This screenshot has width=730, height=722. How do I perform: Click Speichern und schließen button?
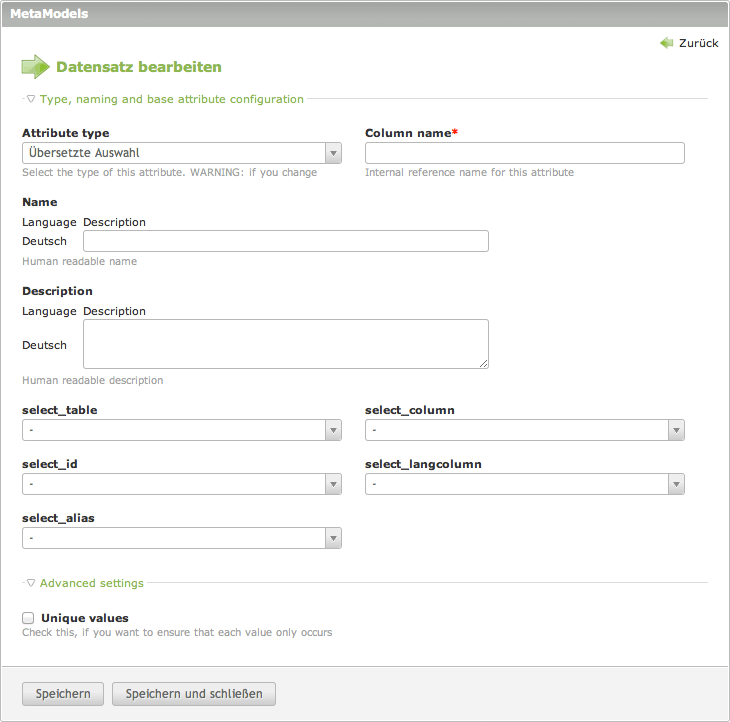[194, 694]
